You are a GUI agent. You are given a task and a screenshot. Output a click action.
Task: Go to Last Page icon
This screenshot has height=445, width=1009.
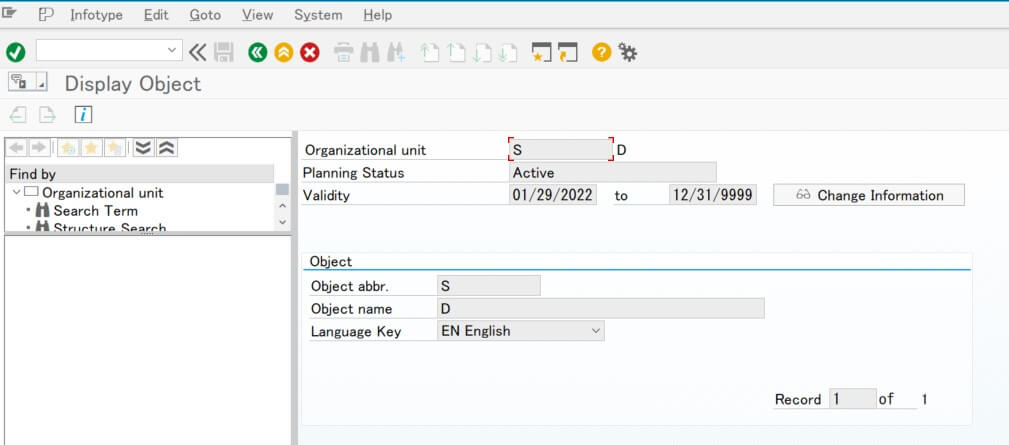(x=508, y=52)
